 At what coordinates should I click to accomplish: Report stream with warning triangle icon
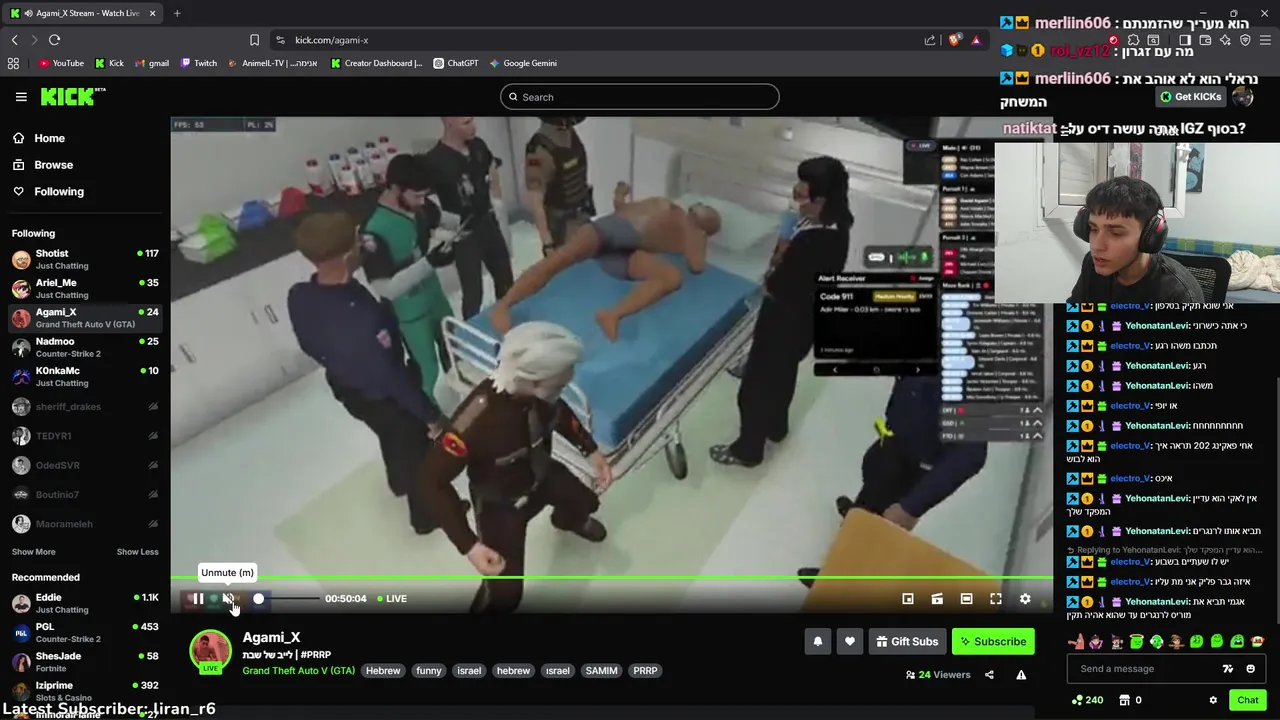tap(1021, 675)
